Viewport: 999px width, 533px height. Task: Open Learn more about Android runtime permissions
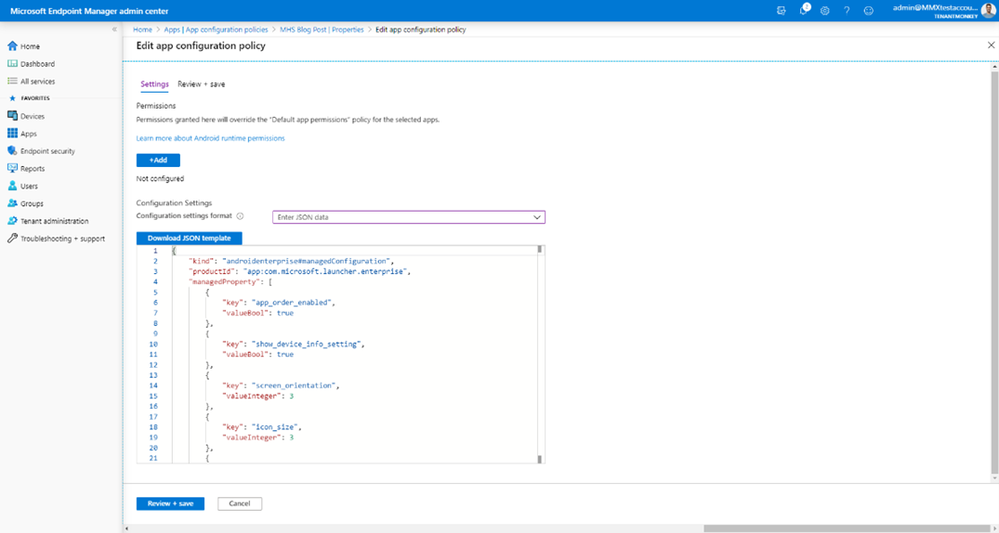coord(210,138)
